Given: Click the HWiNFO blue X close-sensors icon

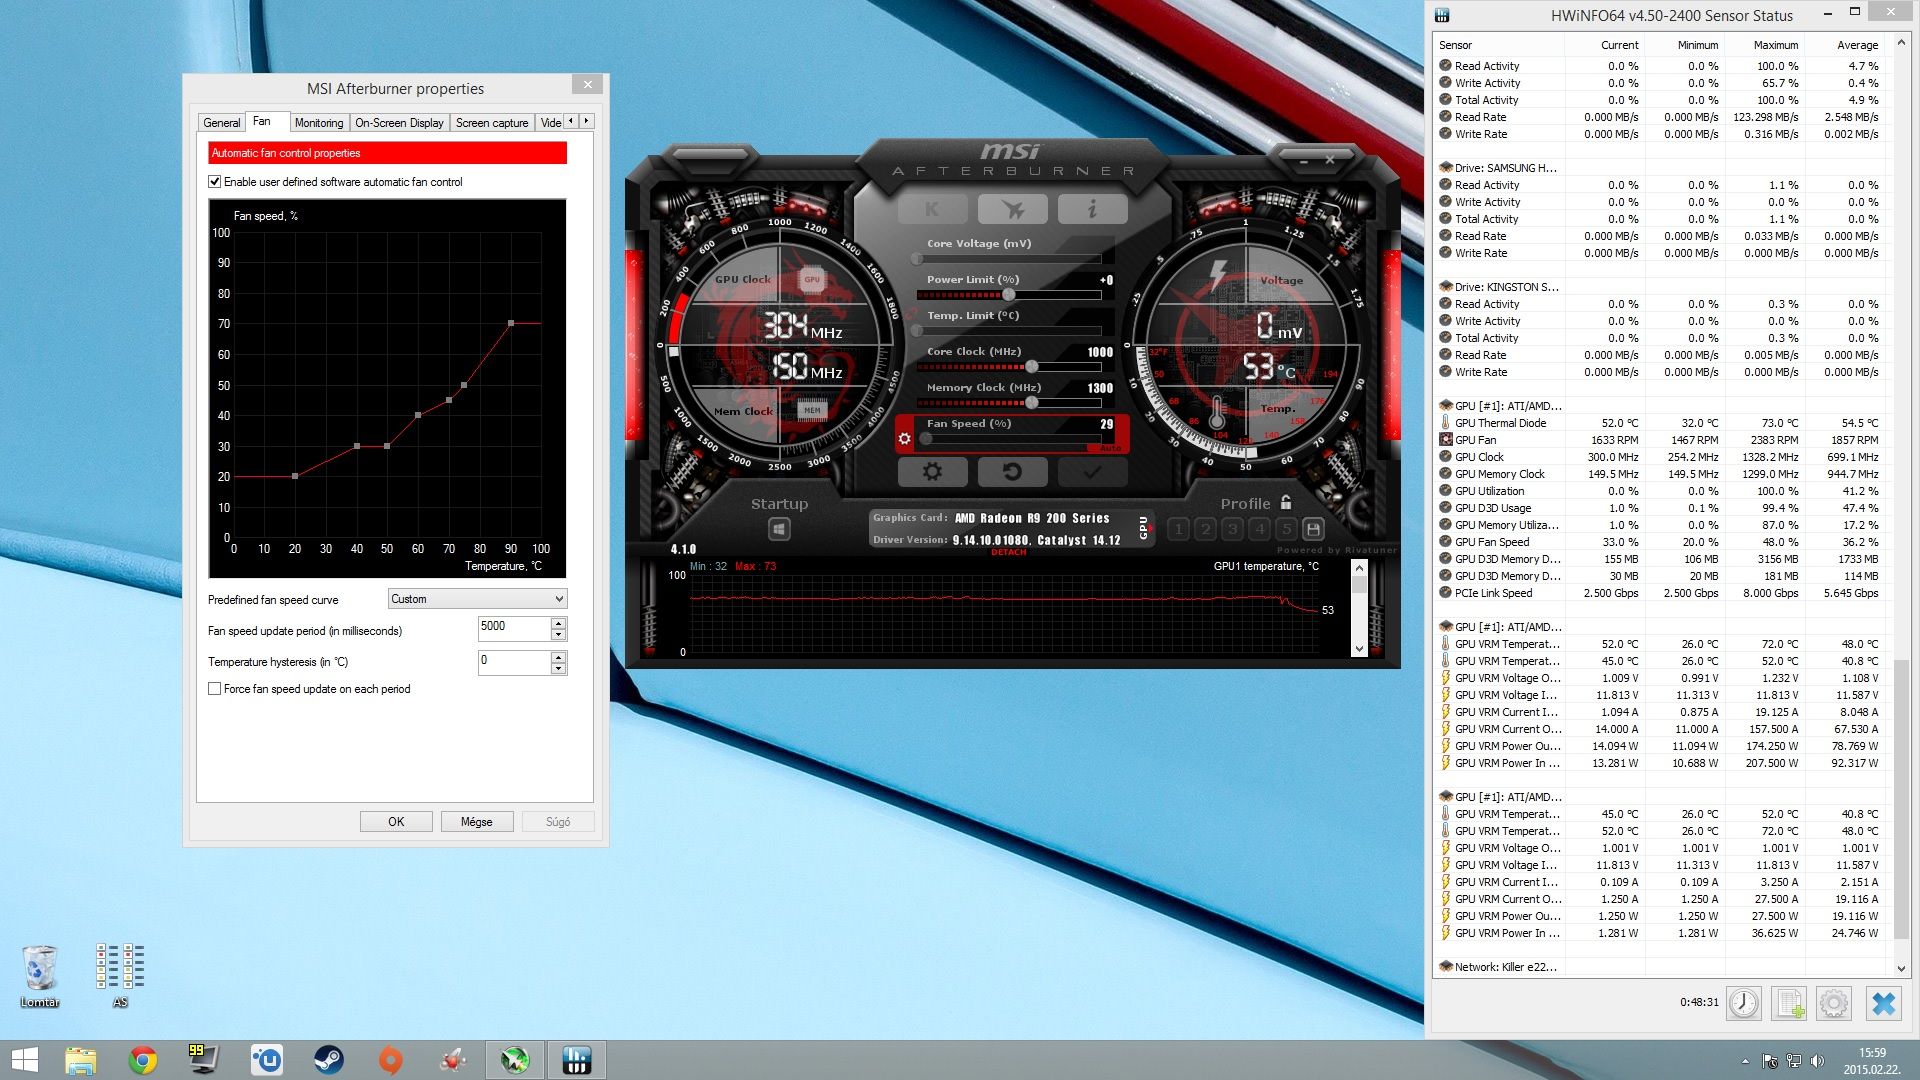Looking at the screenshot, I should [x=1884, y=1003].
